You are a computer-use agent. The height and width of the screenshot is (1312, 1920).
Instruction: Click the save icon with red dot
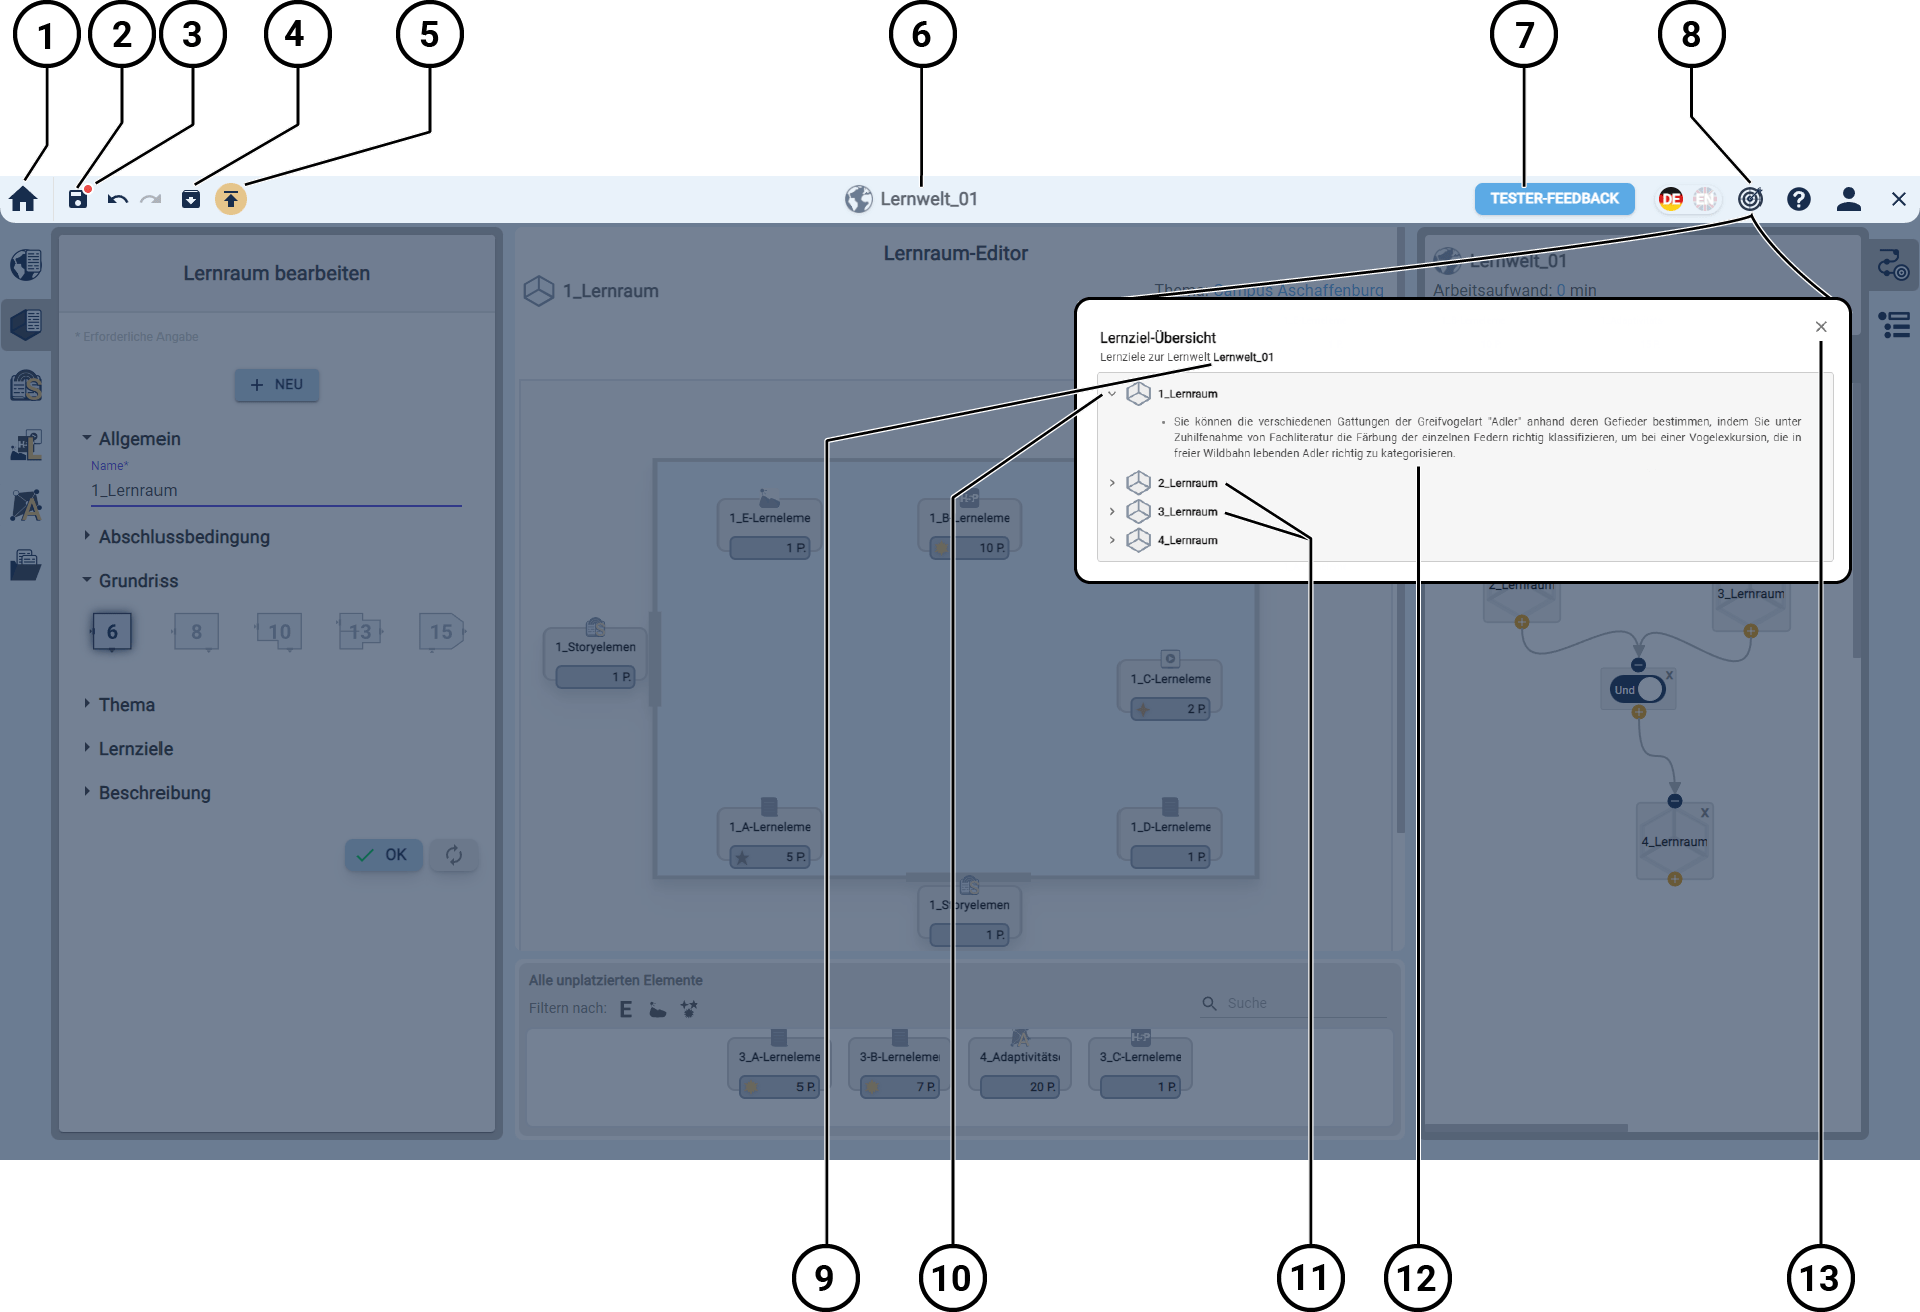[78, 199]
